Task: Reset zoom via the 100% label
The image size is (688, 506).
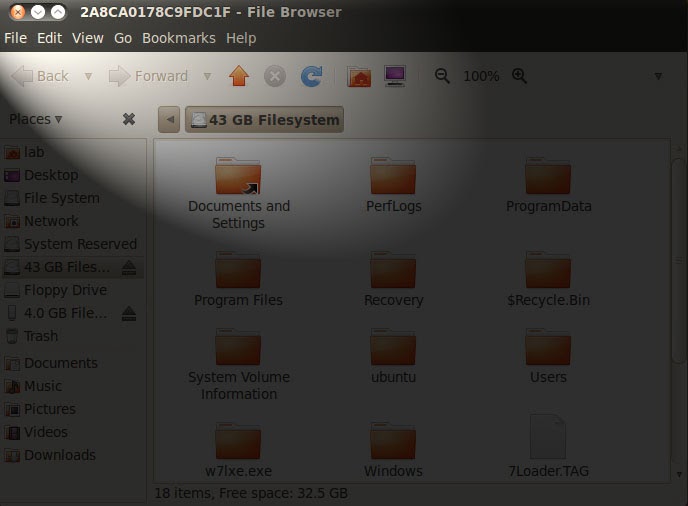Action: (481, 76)
